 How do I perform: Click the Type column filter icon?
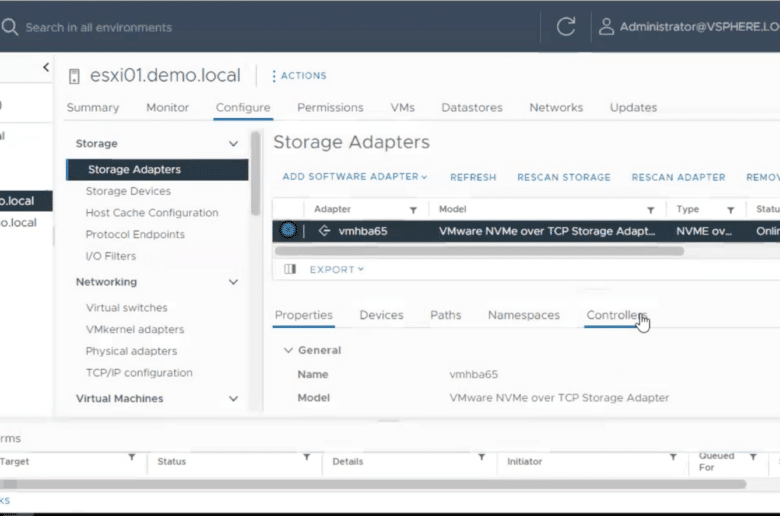click(730, 210)
